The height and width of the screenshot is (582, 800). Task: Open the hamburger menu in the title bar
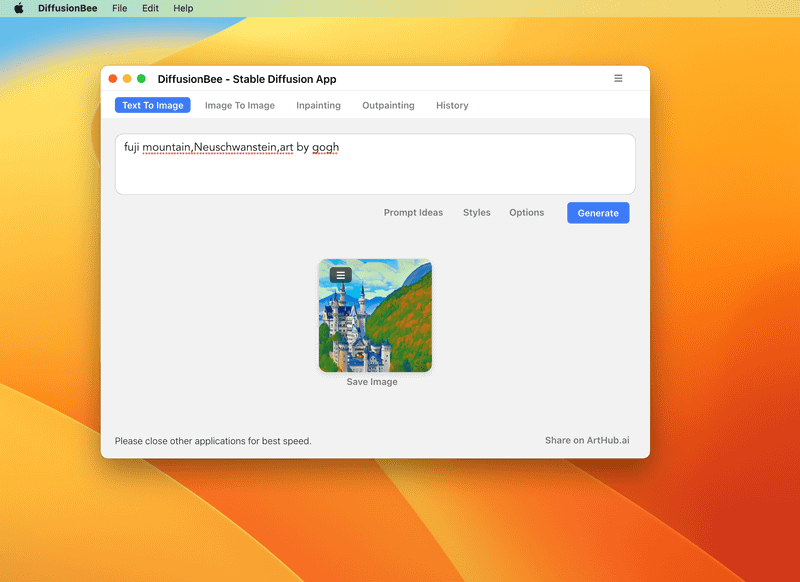pyautogui.click(x=618, y=78)
